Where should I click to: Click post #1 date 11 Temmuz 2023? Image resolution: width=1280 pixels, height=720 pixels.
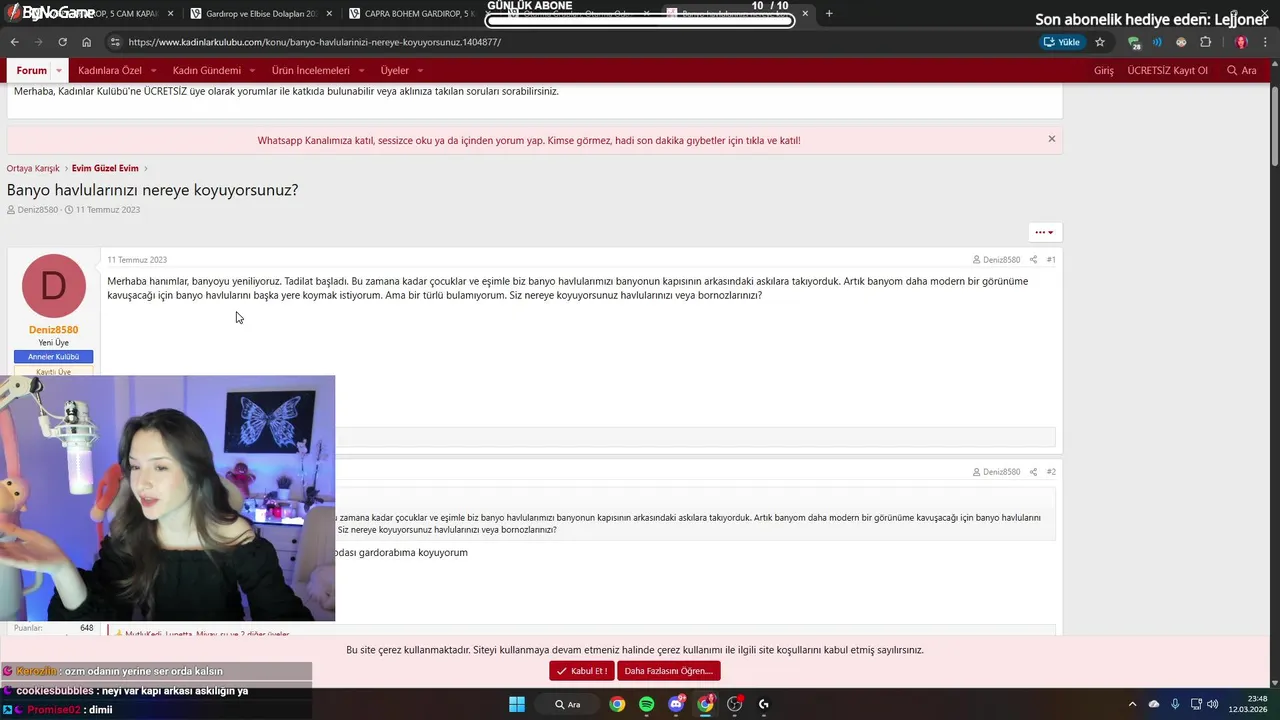(137, 260)
